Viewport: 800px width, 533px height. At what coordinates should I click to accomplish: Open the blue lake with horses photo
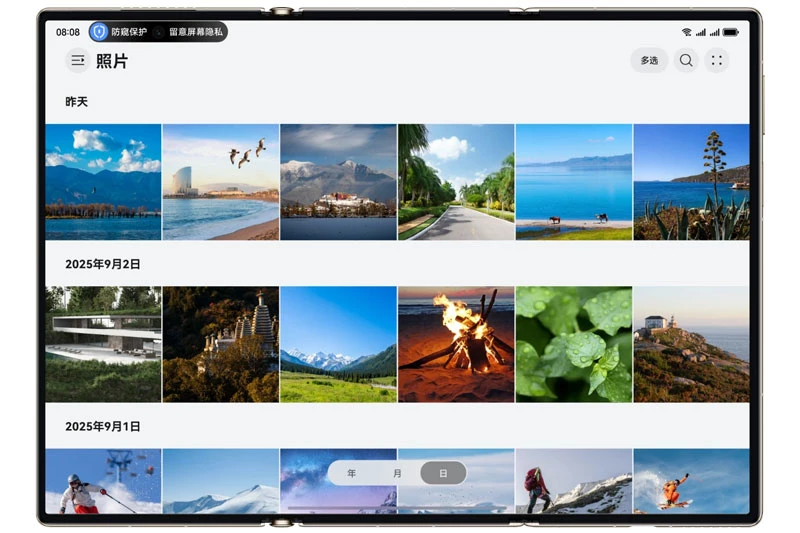click(x=574, y=182)
